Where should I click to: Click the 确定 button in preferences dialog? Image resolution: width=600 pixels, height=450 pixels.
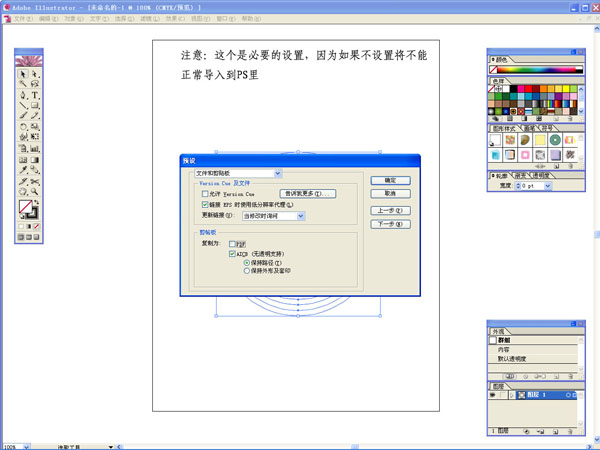(x=389, y=180)
